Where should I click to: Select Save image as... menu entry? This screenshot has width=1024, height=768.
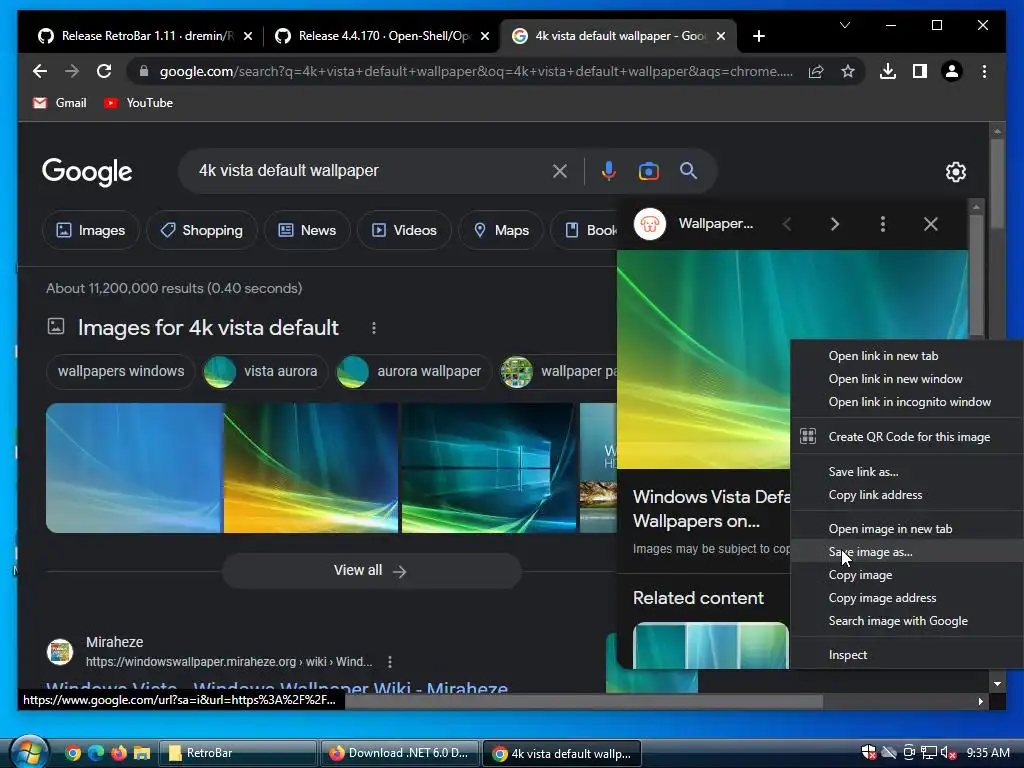pyautogui.click(x=907, y=552)
